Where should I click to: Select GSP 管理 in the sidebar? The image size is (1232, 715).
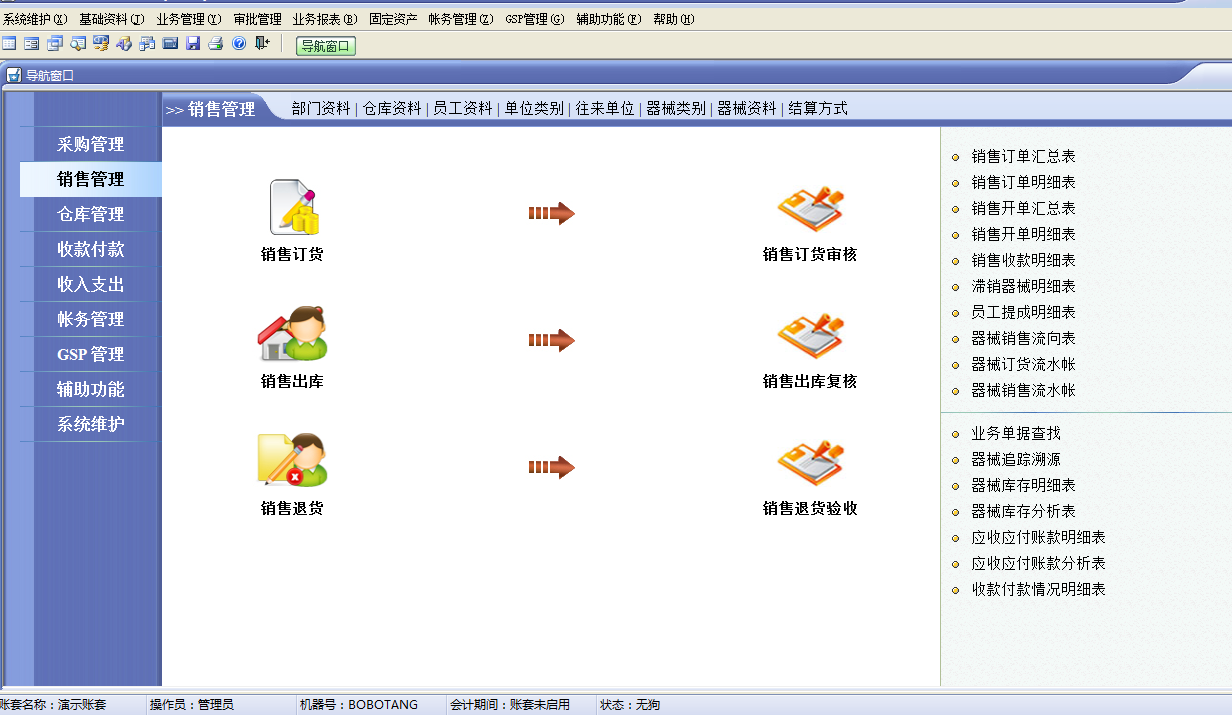tap(91, 354)
